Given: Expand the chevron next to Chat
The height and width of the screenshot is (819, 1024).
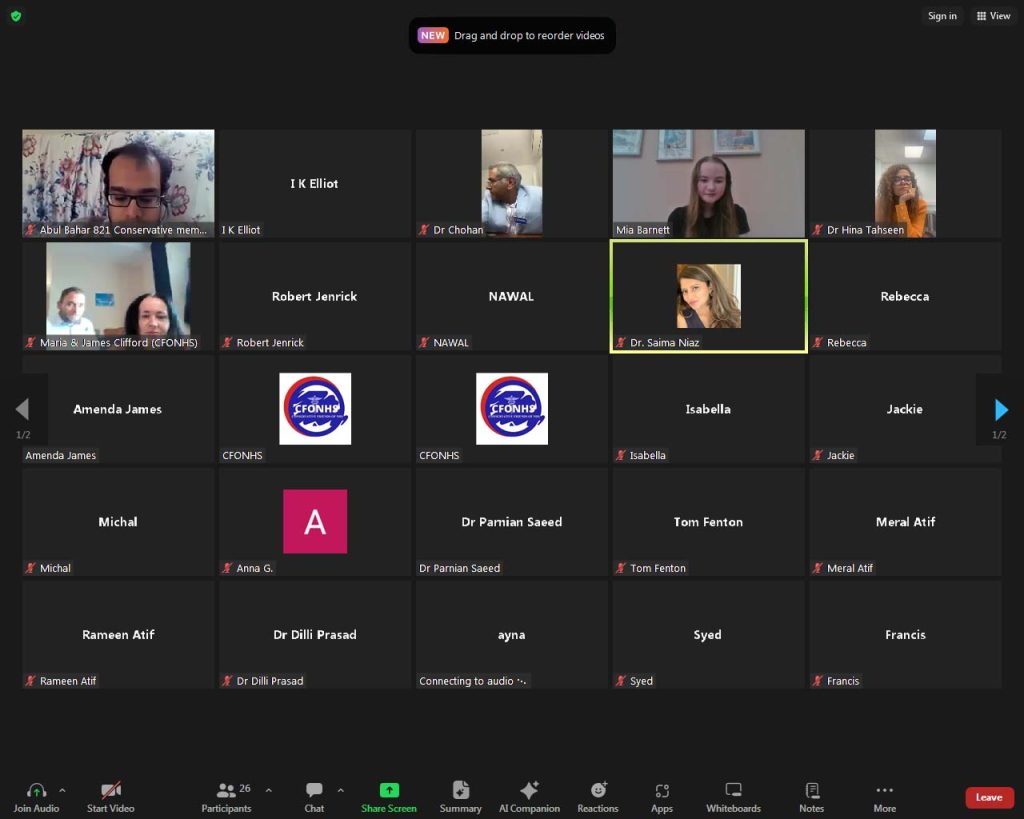Looking at the screenshot, I should point(340,790).
